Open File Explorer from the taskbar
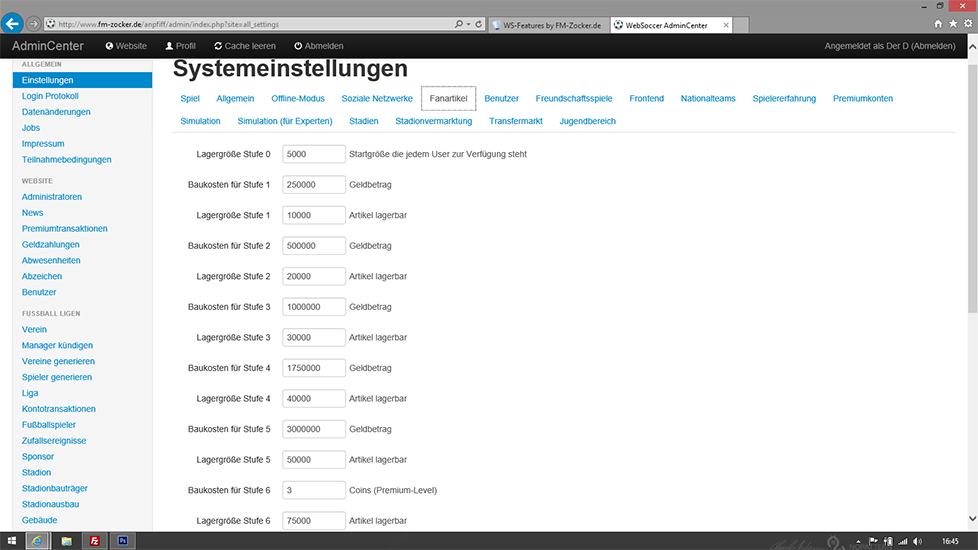 point(66,541)
